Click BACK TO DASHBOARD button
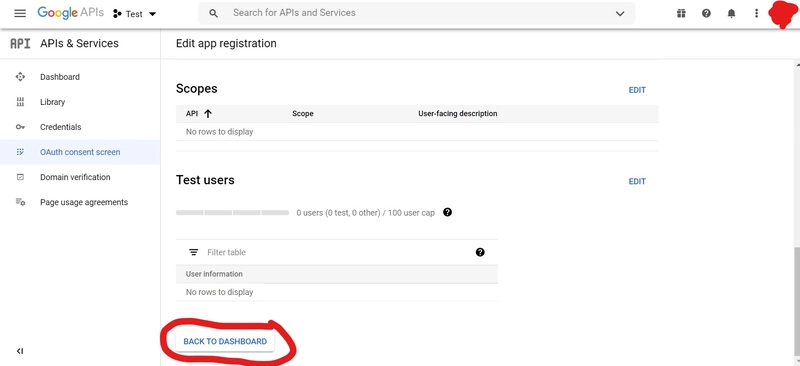 coord(225,341)
